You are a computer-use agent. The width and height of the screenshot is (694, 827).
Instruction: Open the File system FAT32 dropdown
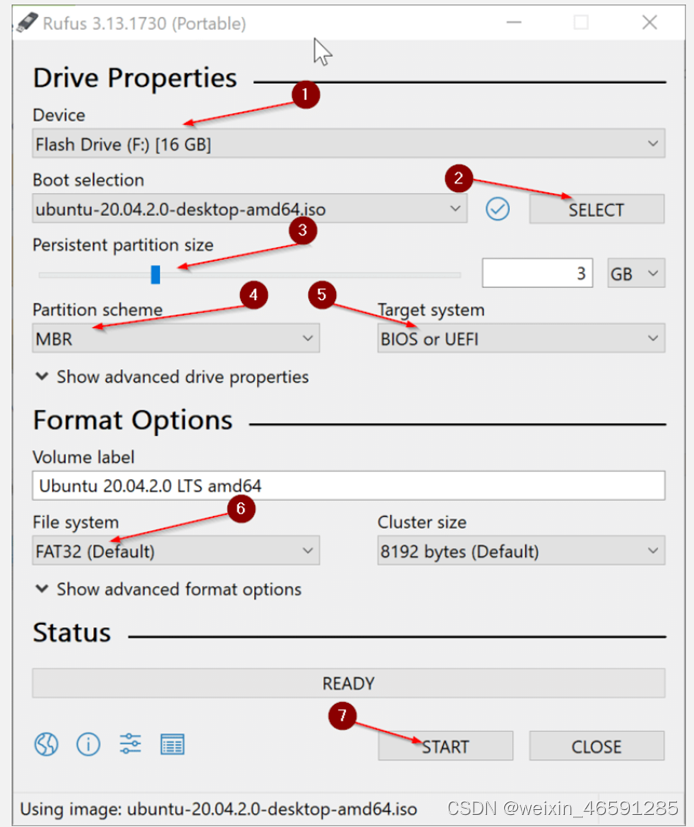pyautogui.click(x=176, y=551)
